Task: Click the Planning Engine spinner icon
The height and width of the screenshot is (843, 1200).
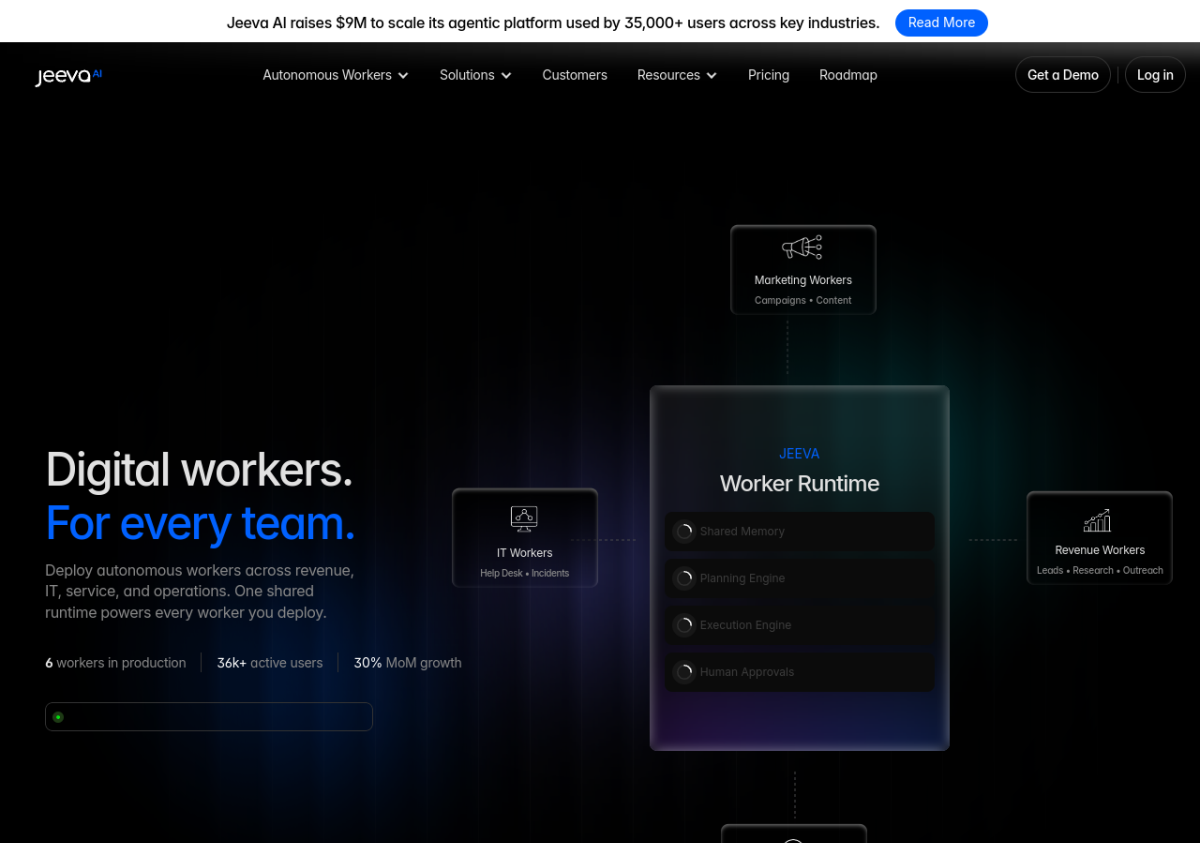Action: (x=684, y=578)
